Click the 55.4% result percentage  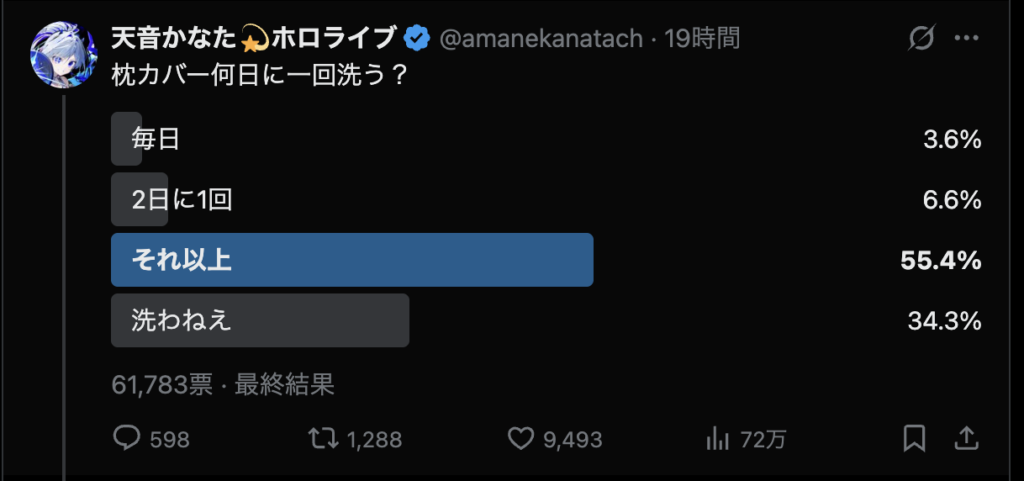coord(940,261)
